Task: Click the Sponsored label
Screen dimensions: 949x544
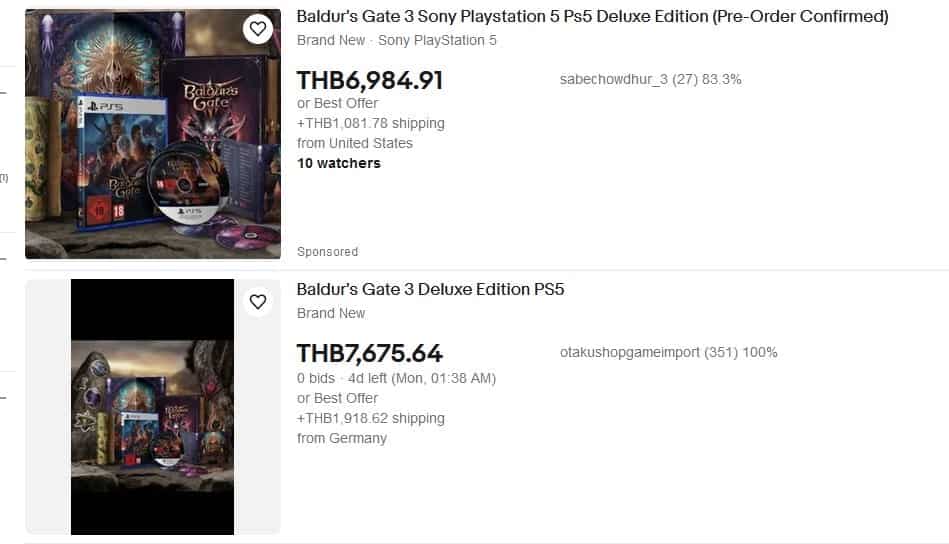Action: tap(327, 252)
